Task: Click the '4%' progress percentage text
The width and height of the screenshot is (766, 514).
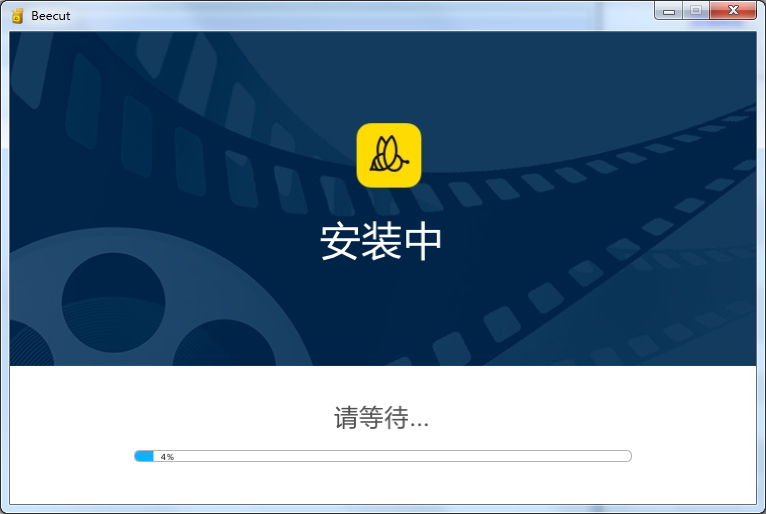Action: tap(167, 457)
